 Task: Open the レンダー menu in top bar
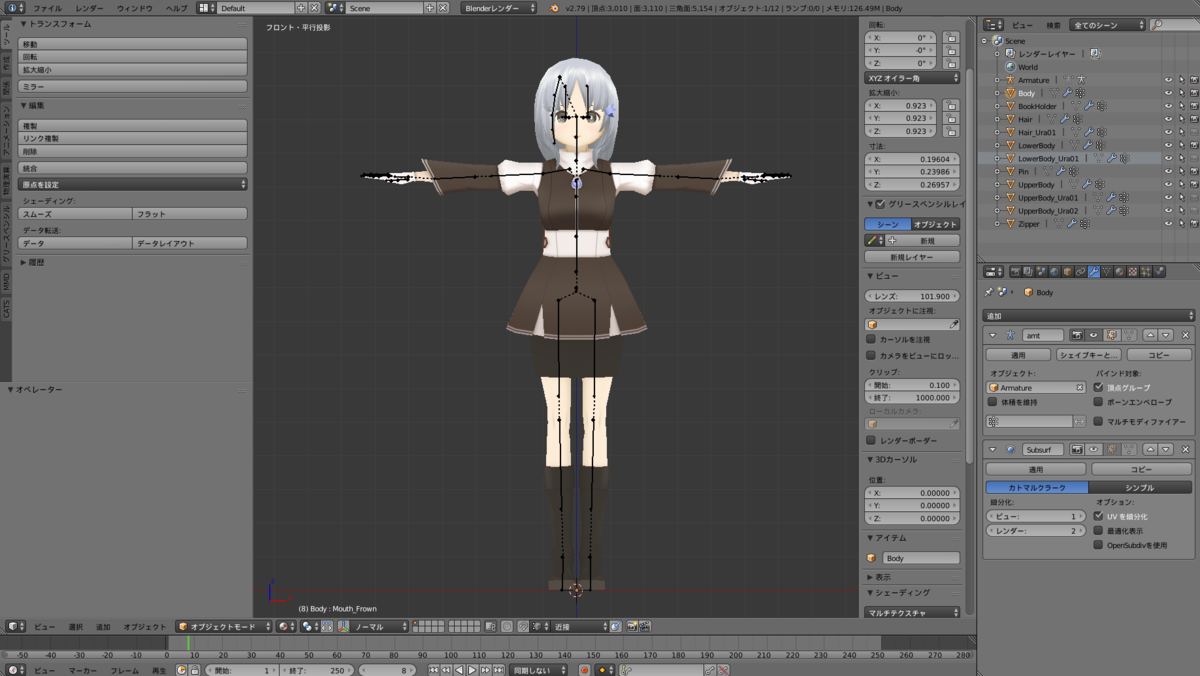(x=89, y=8)
